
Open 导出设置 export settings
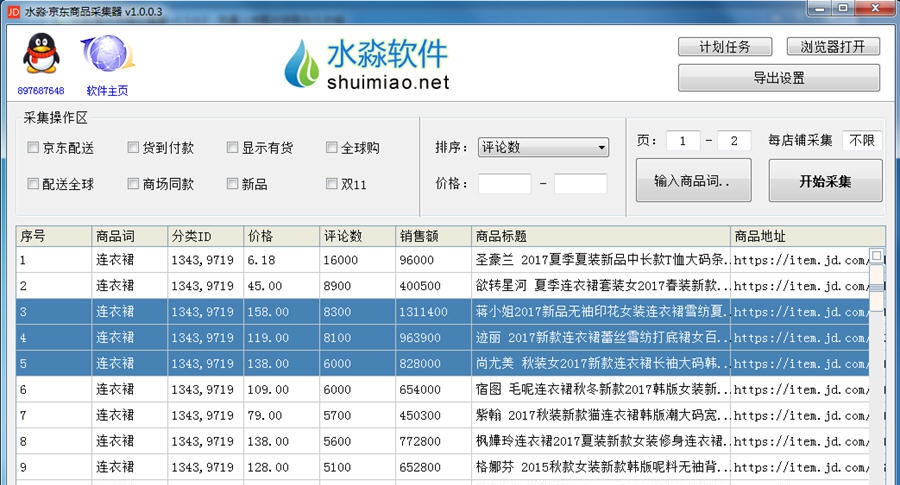(779, 77)
